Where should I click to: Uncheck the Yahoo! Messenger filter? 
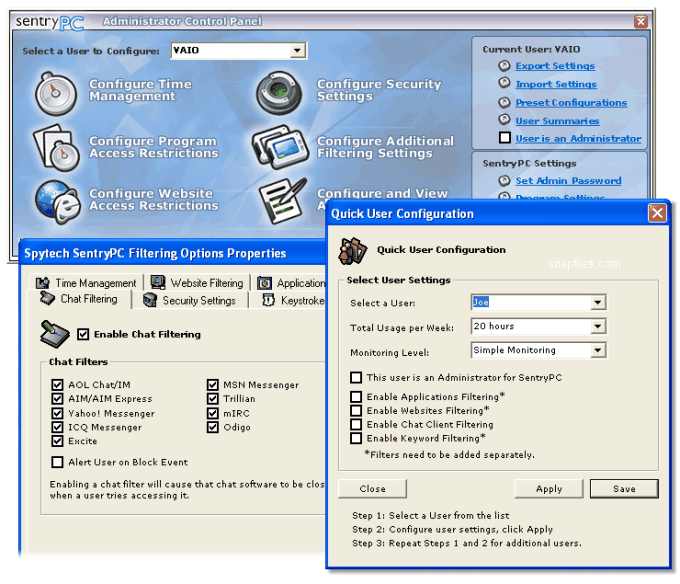(57, 413)
